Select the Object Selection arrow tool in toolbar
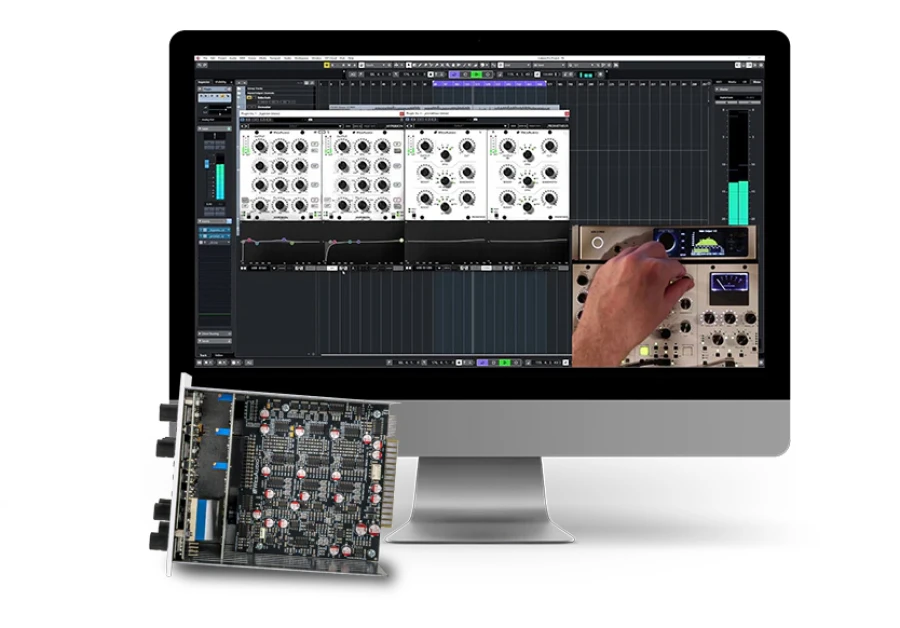 pos(409,65)
